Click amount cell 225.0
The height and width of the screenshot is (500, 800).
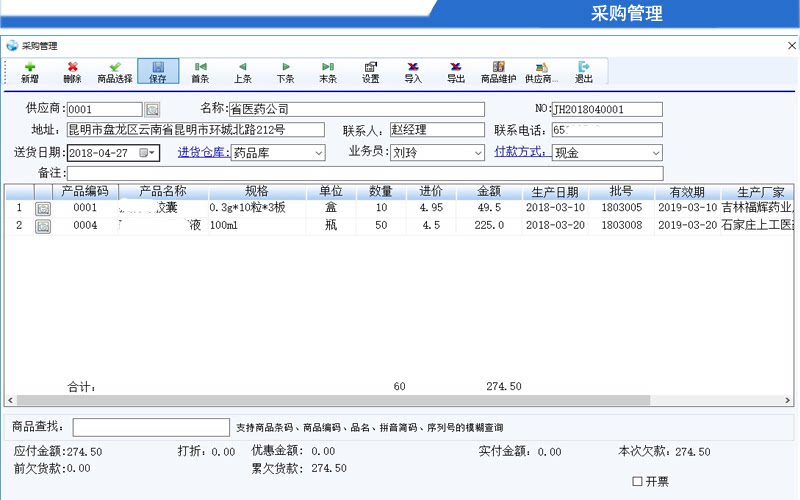pos(489,226)
